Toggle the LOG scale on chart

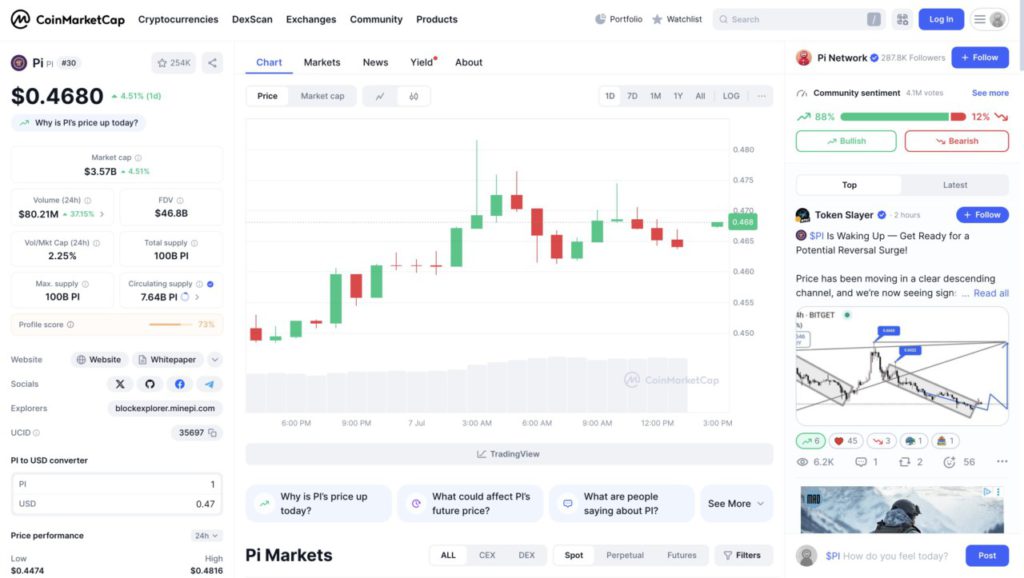point(731,96)
